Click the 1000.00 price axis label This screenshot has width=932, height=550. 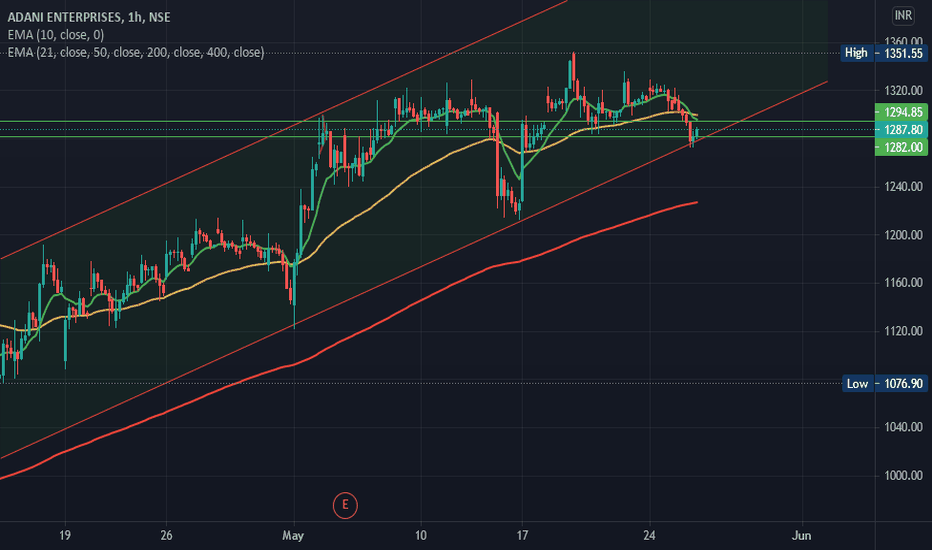[903, 475]
